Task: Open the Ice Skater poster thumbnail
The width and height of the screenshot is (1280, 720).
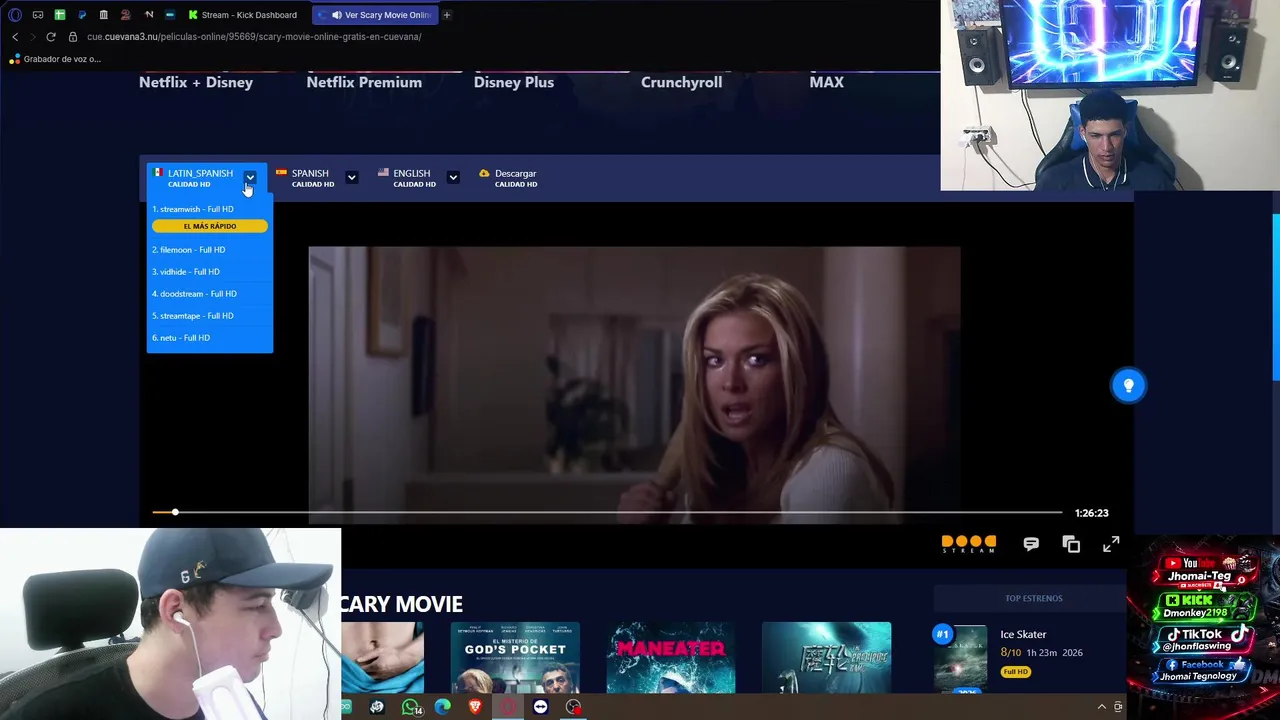Action: pos(961,657)
